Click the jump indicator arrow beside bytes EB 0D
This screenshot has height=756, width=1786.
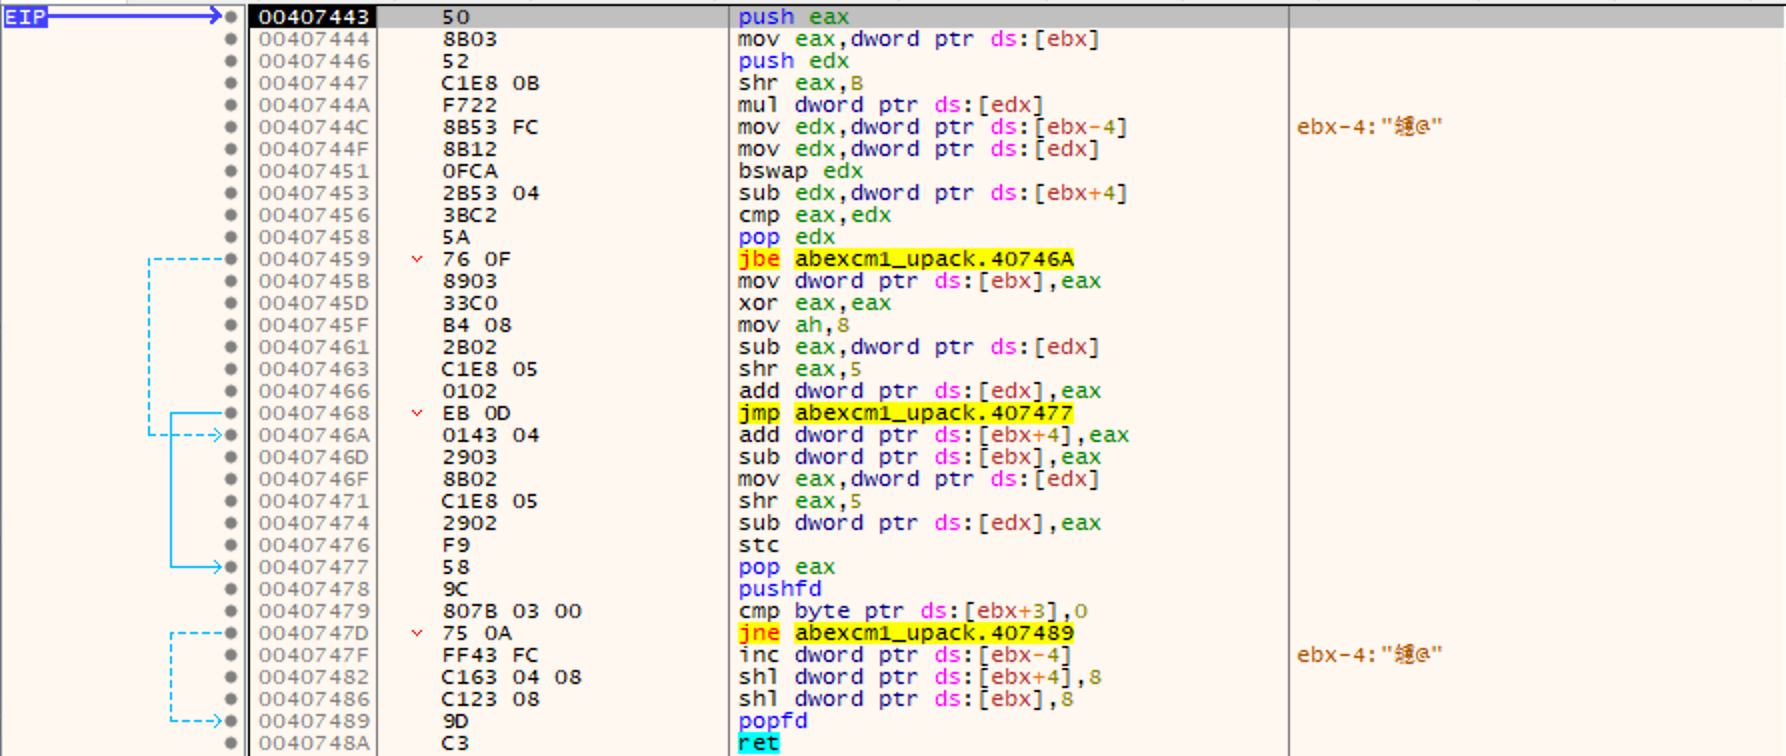[x=417, y=413]
